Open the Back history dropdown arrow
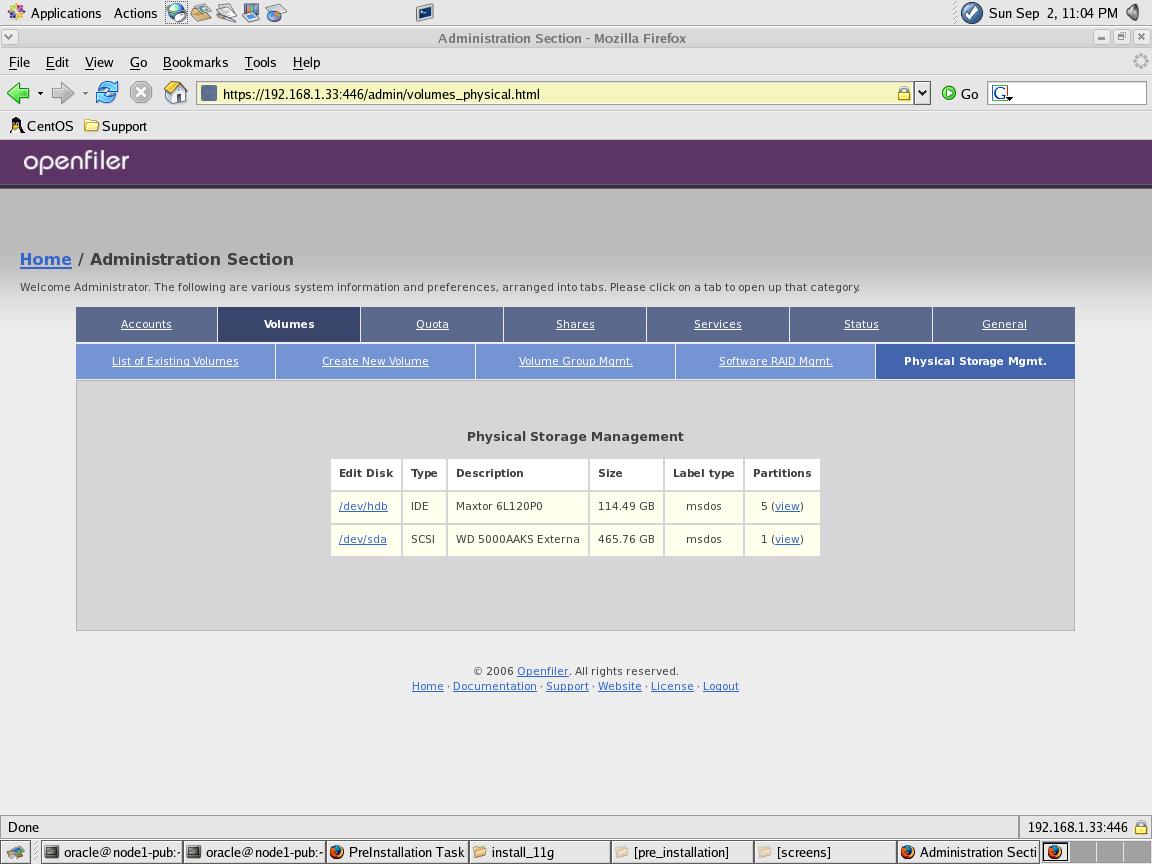1152x864 pixels. (40, 93)
